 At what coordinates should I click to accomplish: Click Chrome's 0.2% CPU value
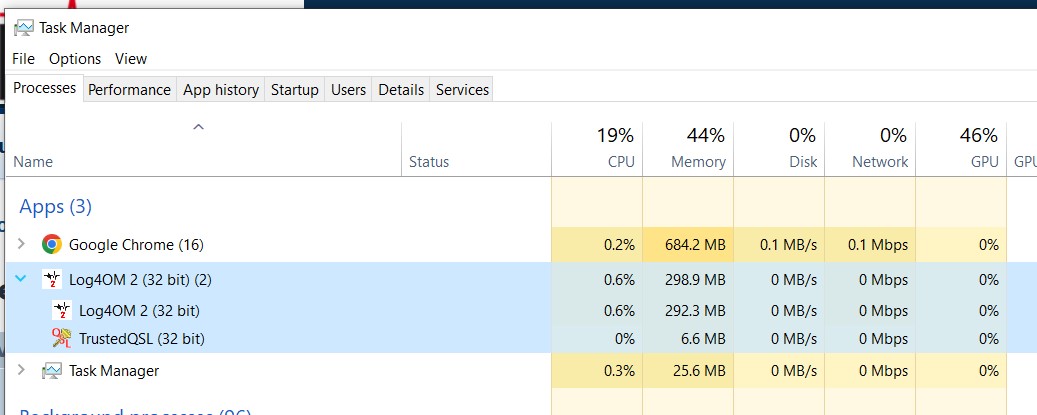click(620, 245)
